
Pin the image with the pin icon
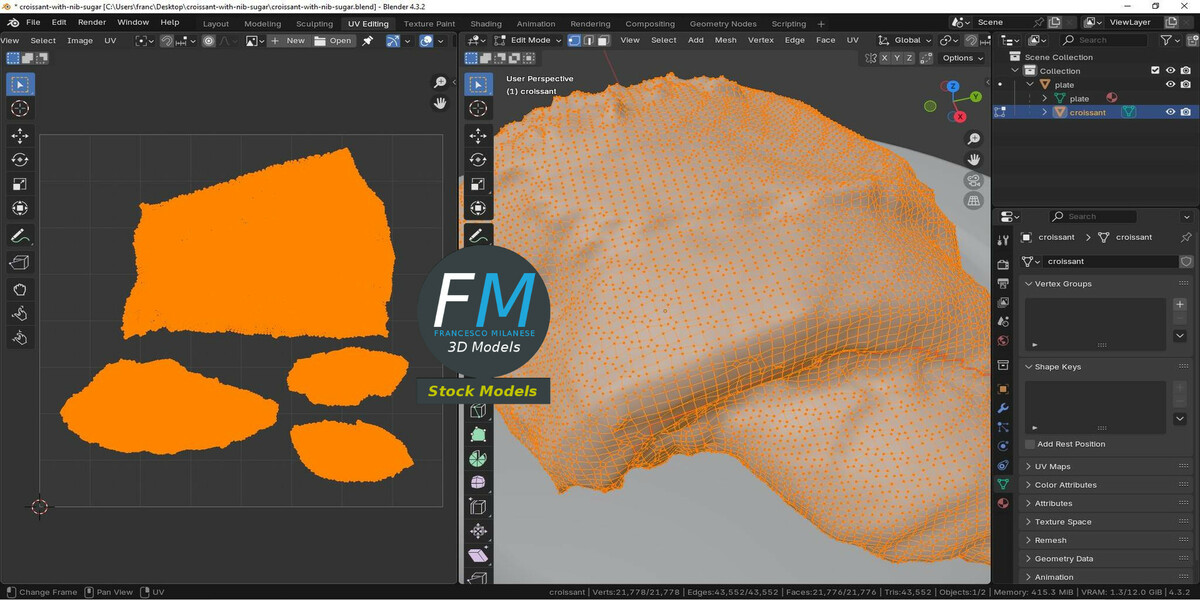367,41
